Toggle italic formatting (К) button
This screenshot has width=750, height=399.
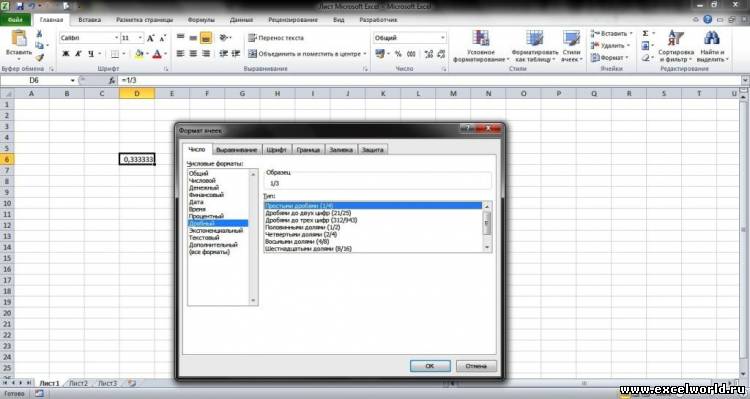(78, 54)
